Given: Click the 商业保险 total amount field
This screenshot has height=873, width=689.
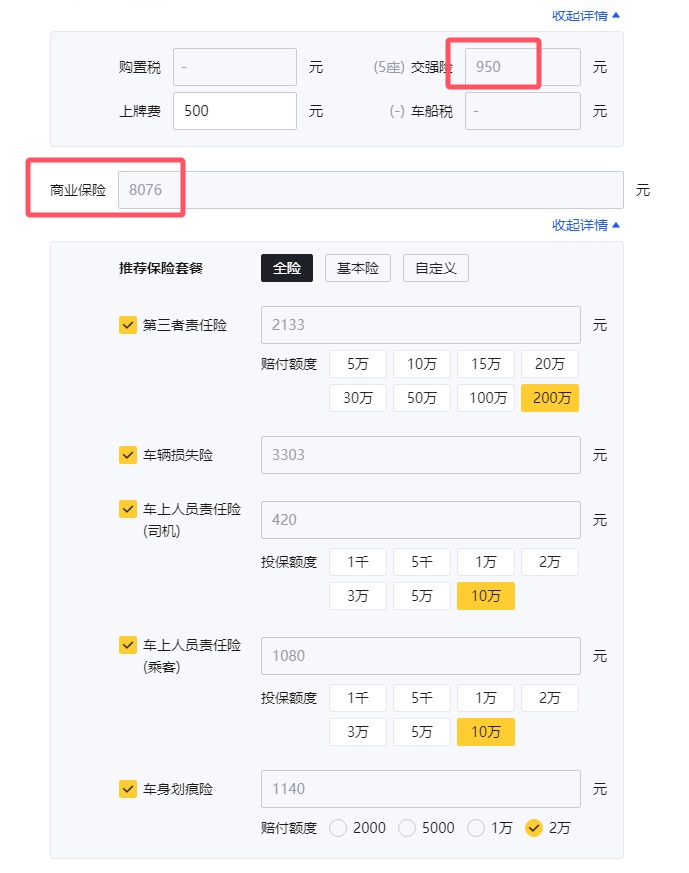Looking at the screenshot, I should pyautogui.click(x=370, y=190).
